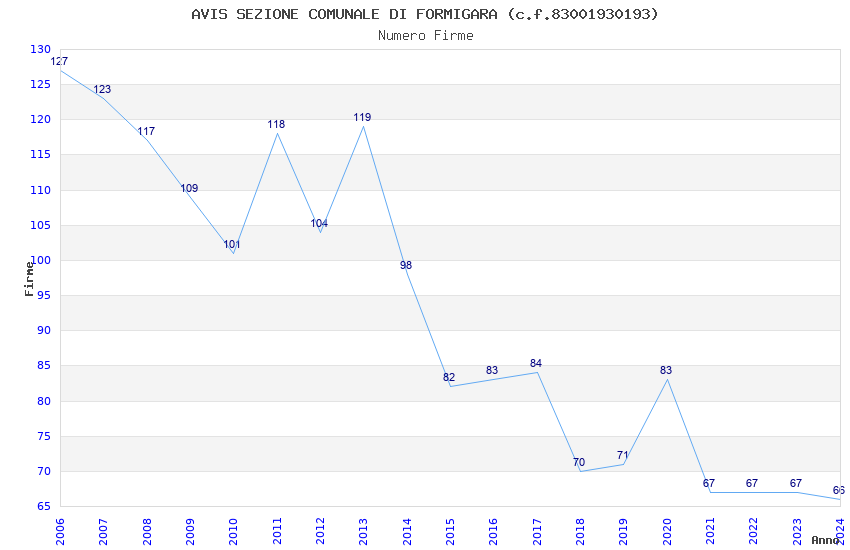The height and width of the screenshot is (550, 850).
Task: Click year 2022 on the x-axis
Action: [x=754, y=532]
